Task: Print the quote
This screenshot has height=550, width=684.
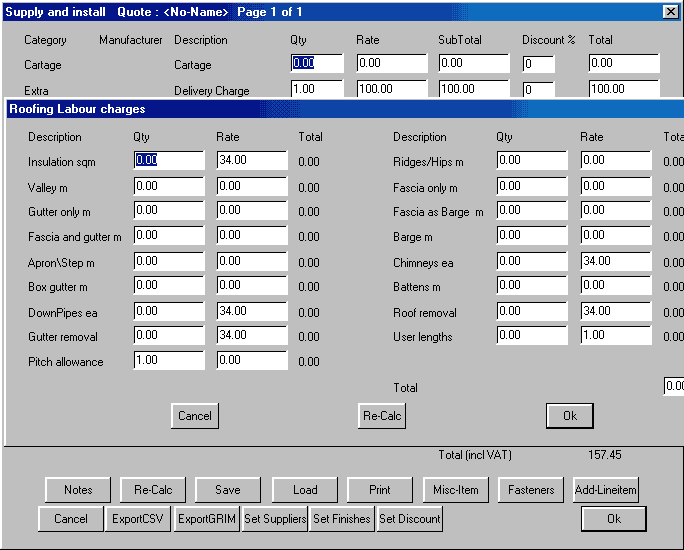Action: click(x=380, y=490)
